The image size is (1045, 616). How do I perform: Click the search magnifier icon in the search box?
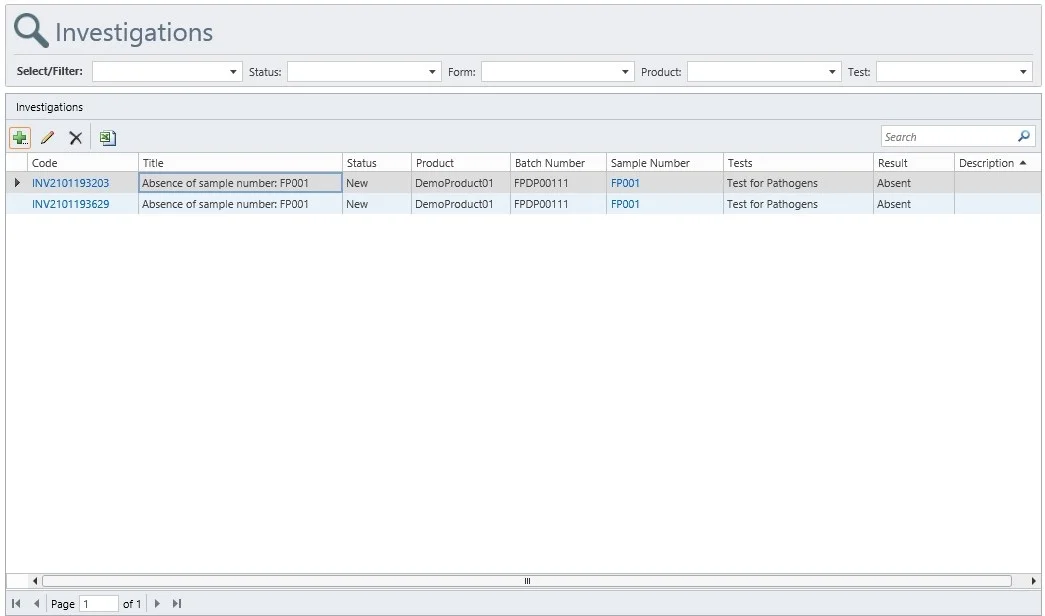coord(1023,137)
